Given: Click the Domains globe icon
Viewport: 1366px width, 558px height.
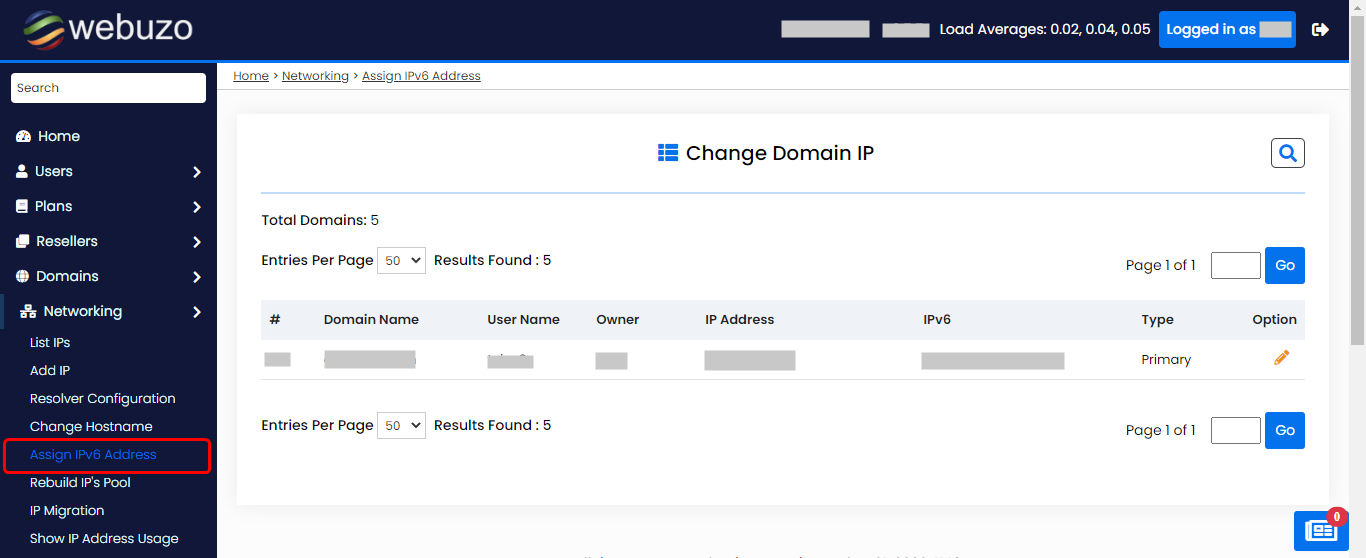Looking at the screenshot, I should pyautogui.click(x=23, y=276).
